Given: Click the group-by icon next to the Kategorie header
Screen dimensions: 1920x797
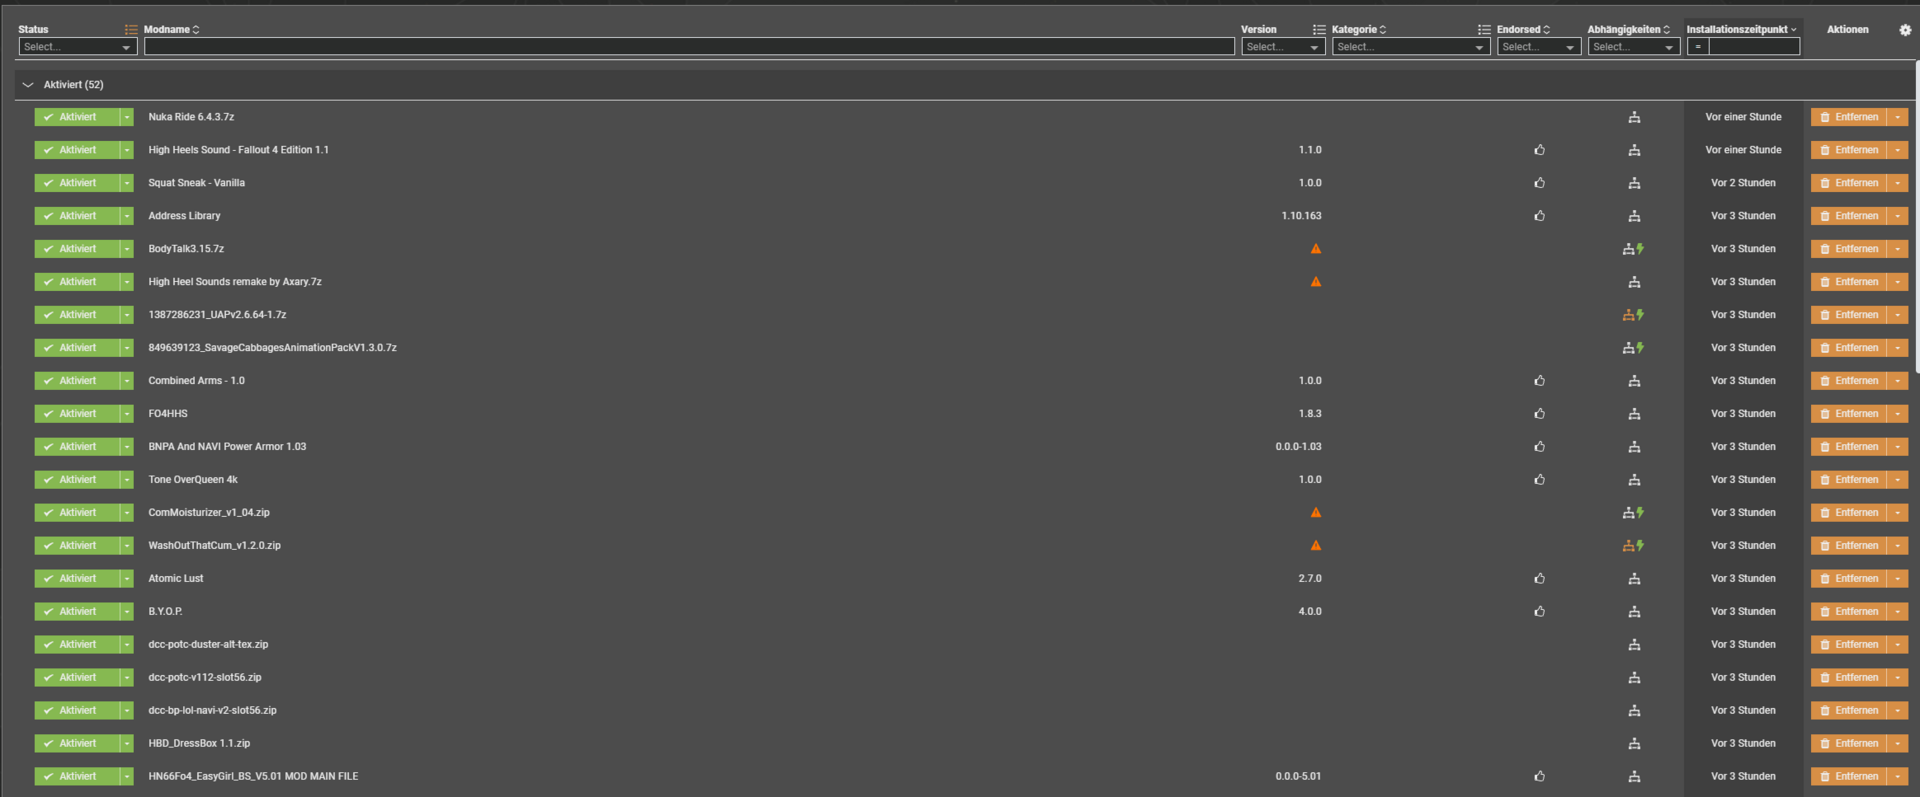Looking at the screenshot, I should (x=1319, y=30).
